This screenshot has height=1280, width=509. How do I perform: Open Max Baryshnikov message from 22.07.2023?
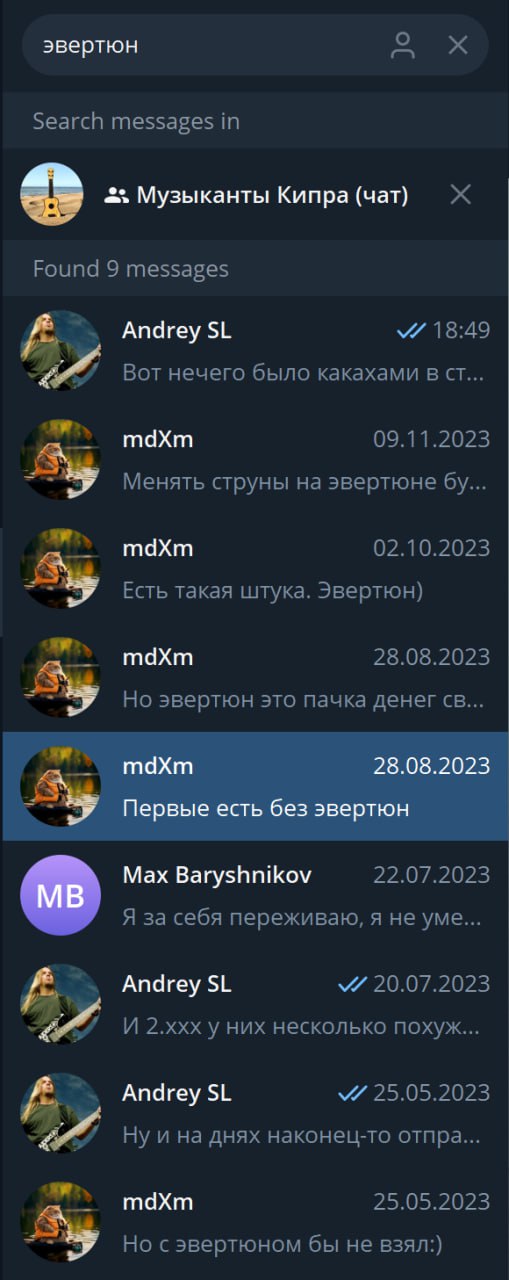255,895
